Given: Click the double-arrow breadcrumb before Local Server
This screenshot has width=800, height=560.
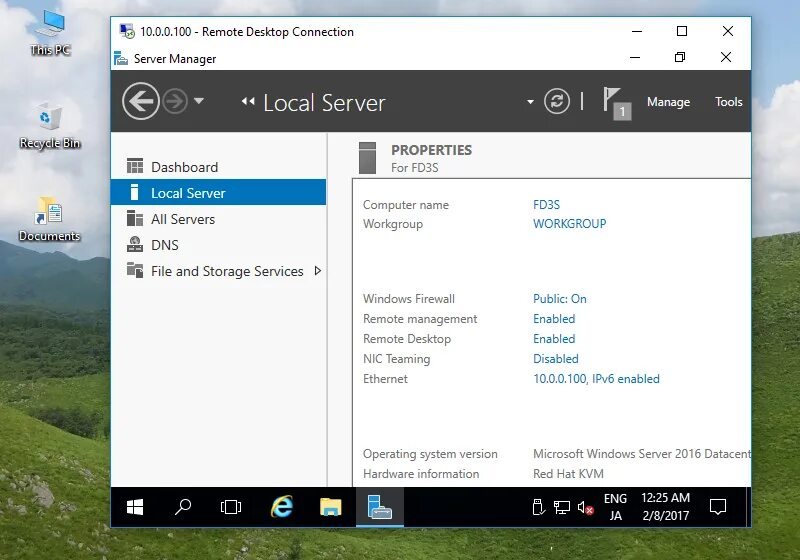Looking at the screenshot, I should [x=248, y=101].
